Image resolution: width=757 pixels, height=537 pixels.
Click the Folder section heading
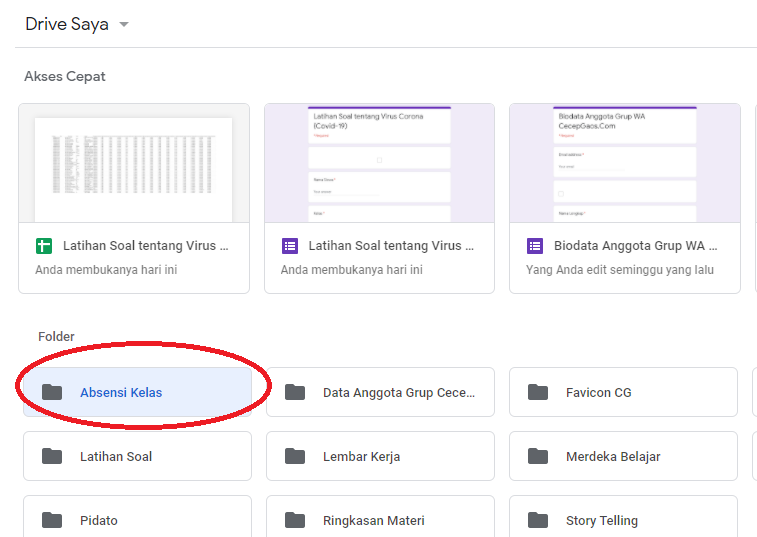coord(56,337)
